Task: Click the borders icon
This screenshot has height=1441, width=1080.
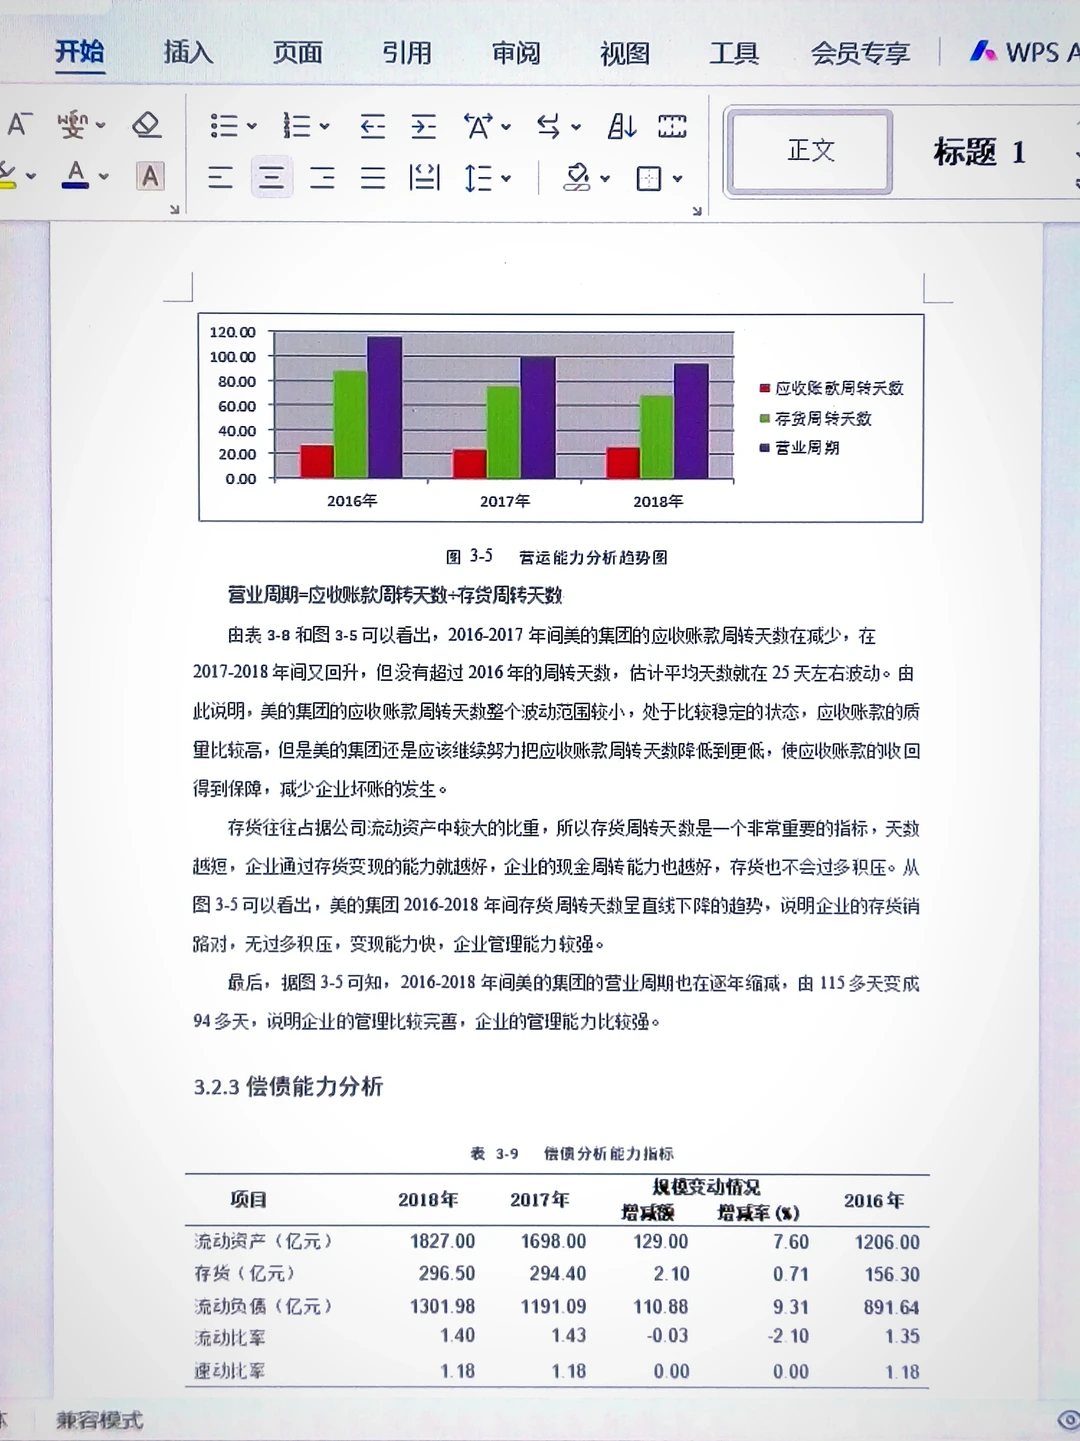Action: pos(649,179)
